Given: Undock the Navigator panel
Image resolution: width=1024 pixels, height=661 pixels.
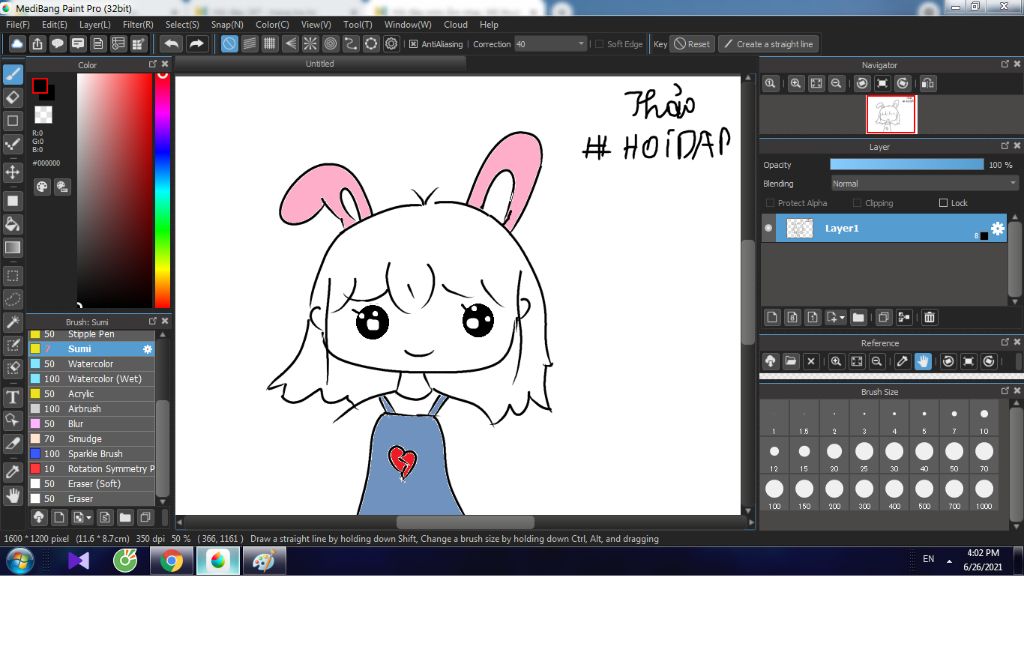Looking at the screenshot, I should [1005, 64].
